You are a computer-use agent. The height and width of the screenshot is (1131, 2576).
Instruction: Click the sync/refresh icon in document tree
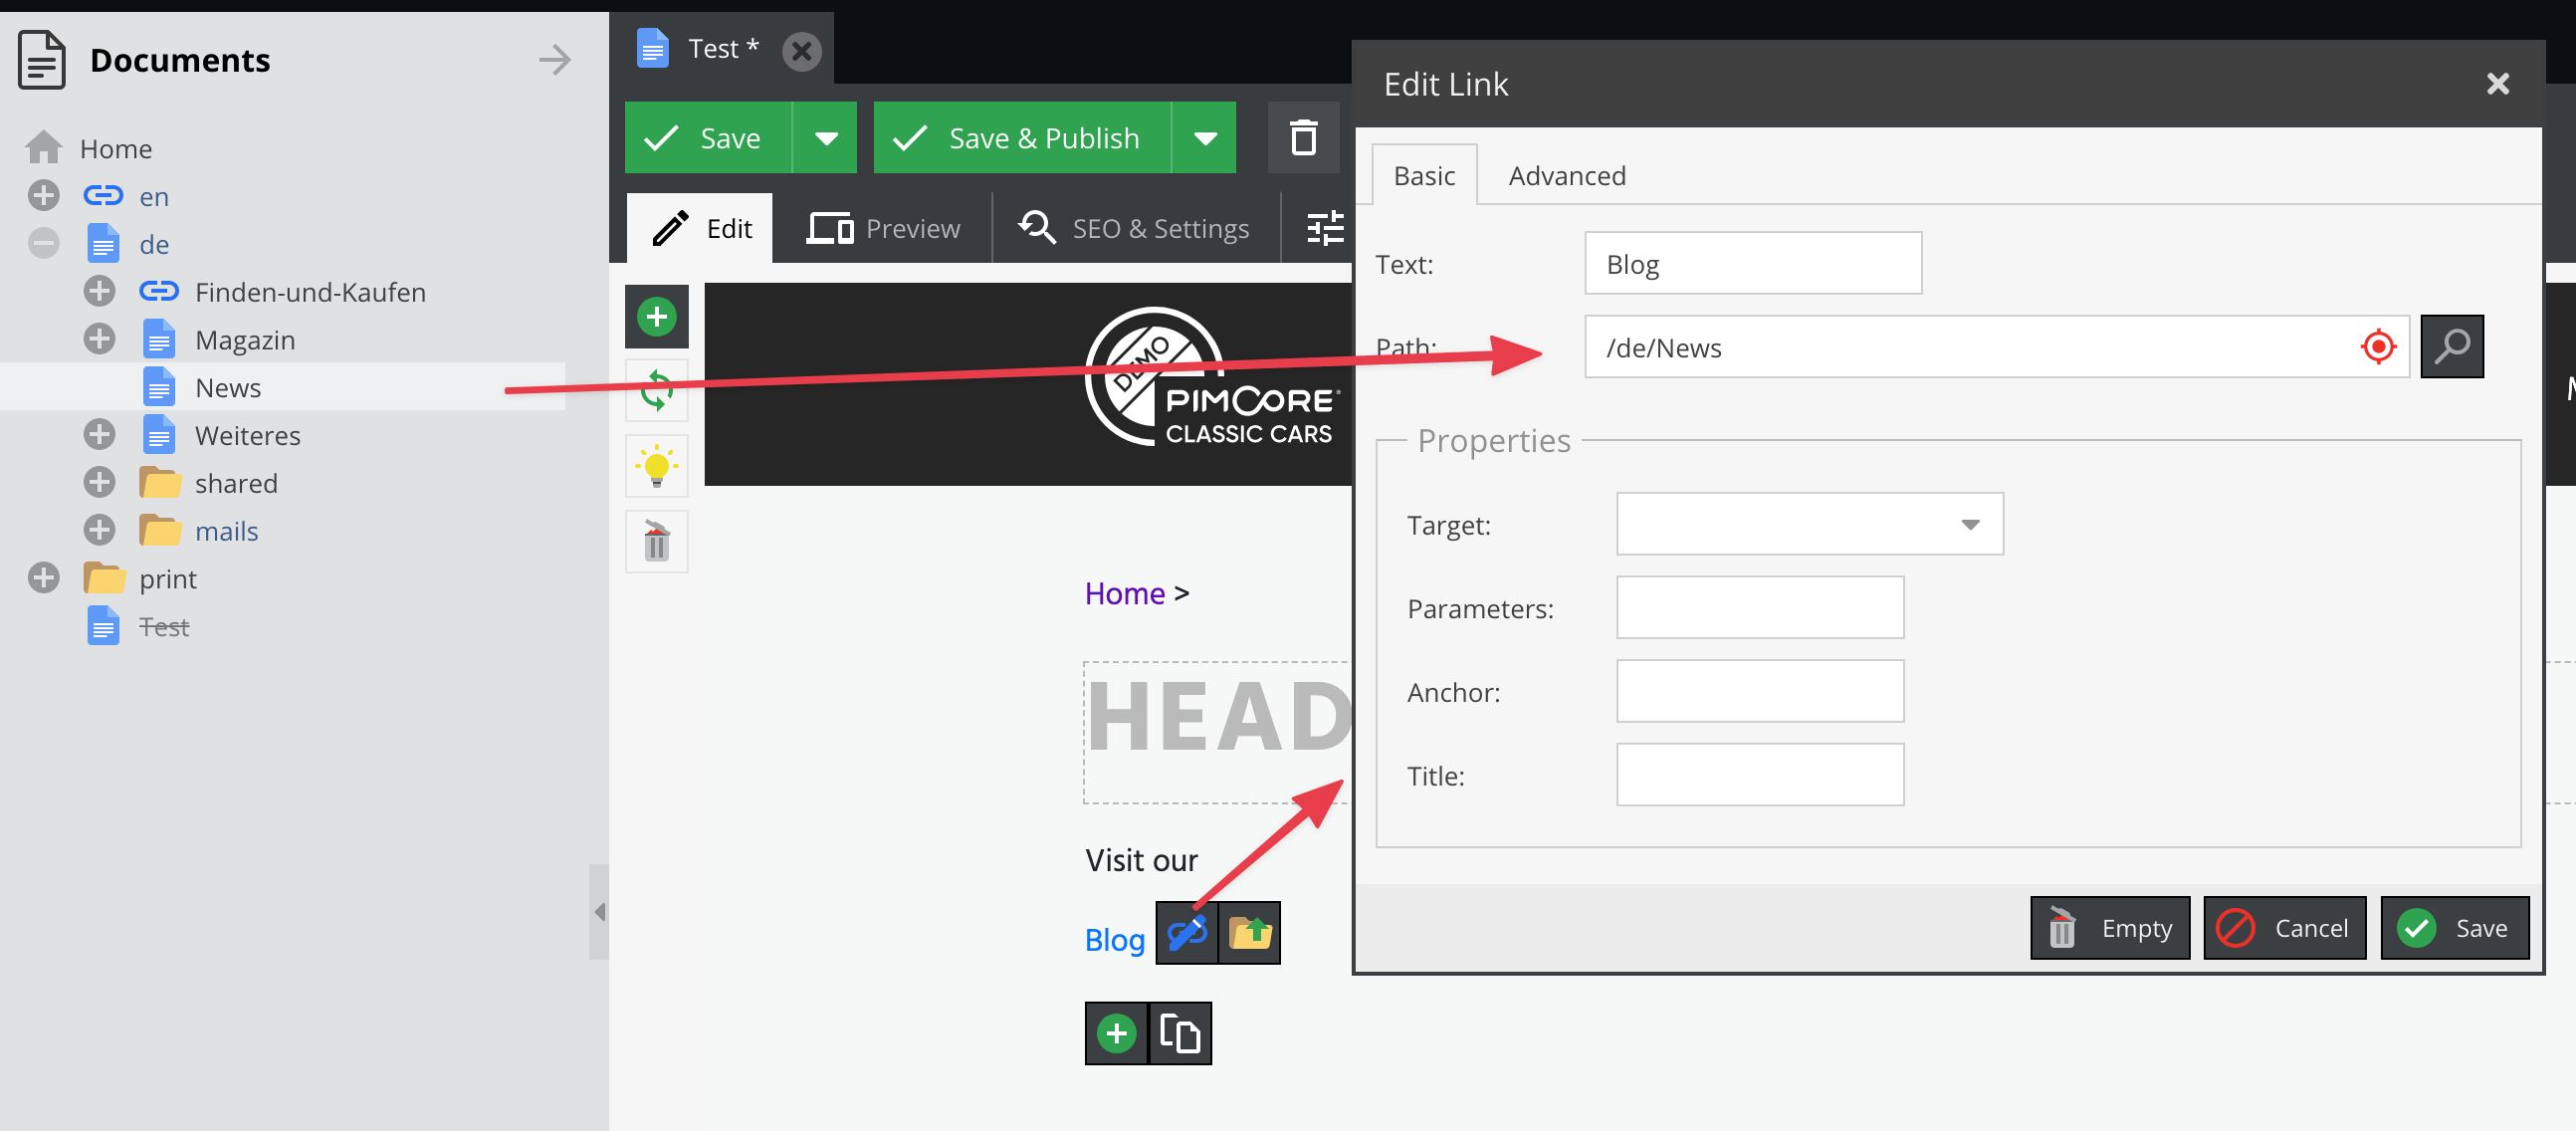coord(657,389)
